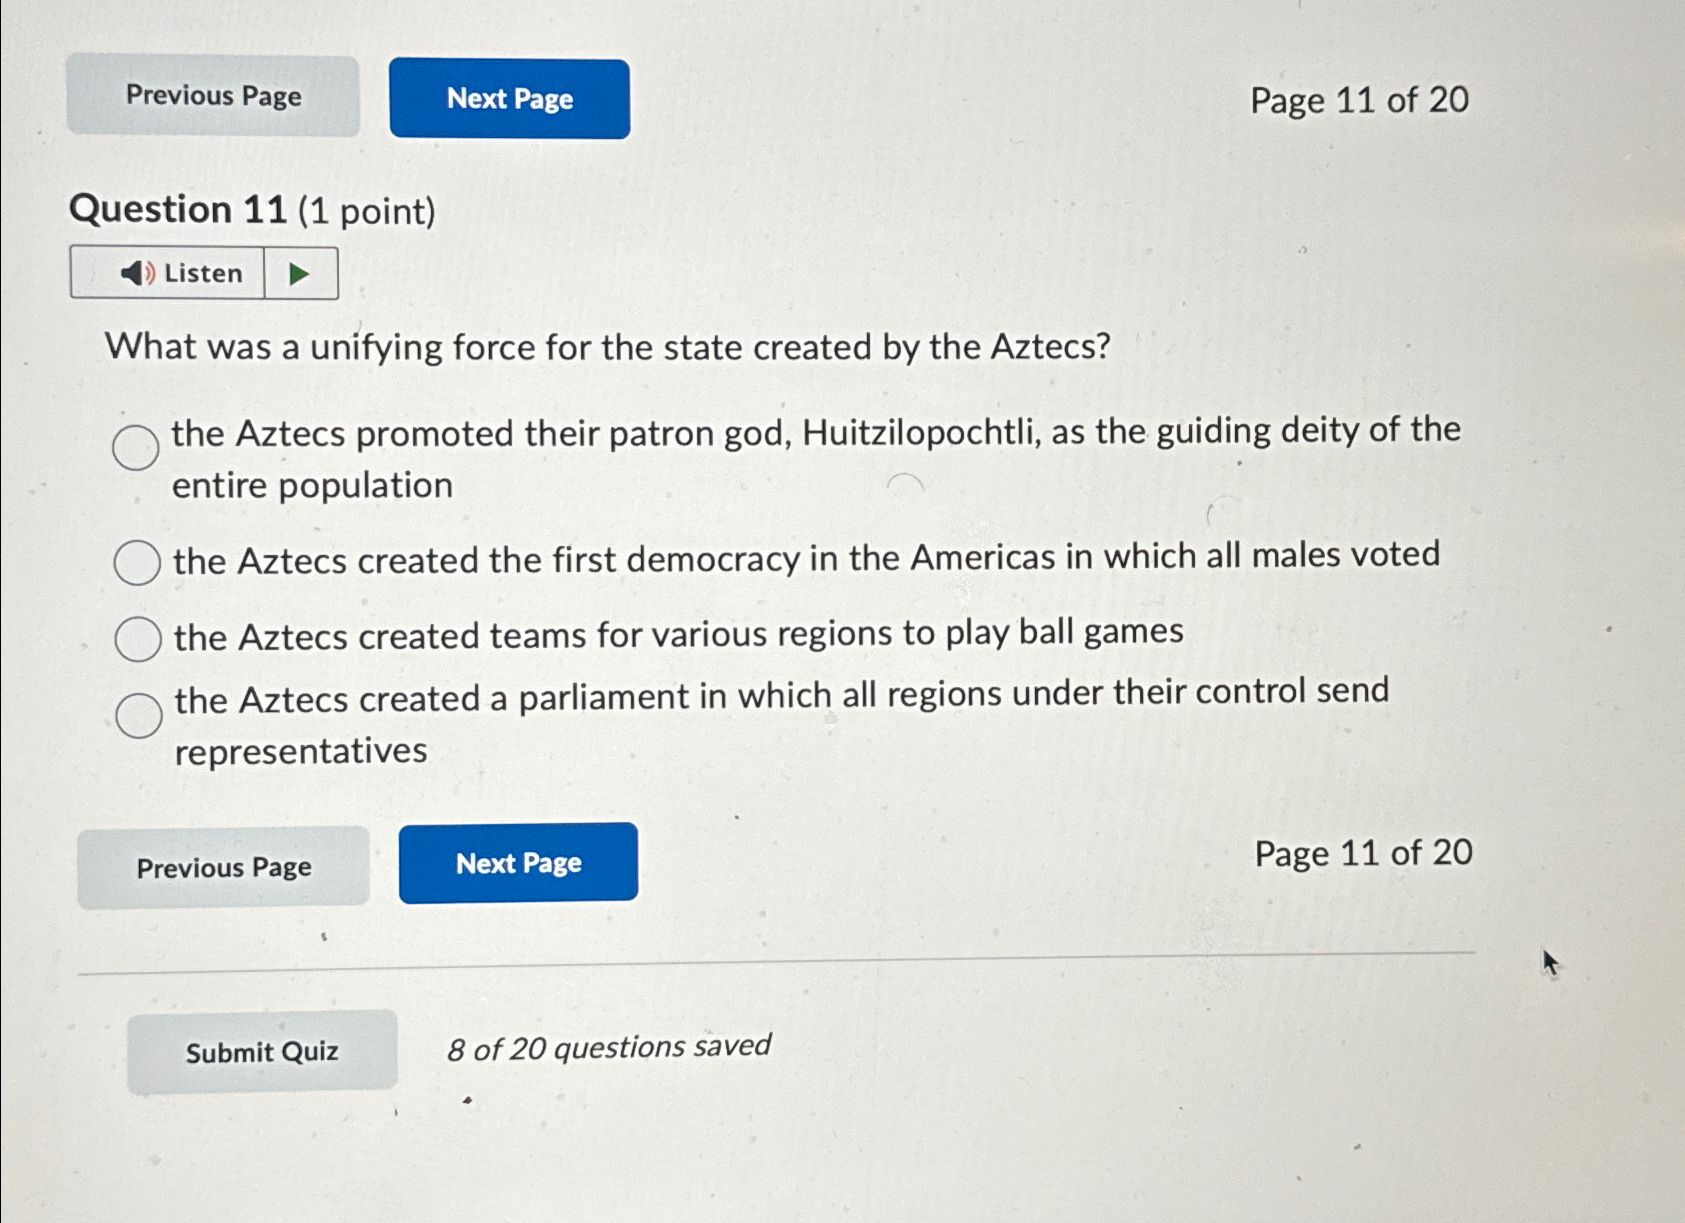Choose the parliament with representatives answer
This screenshot has width=1685, height=1223.
(137, 713)
